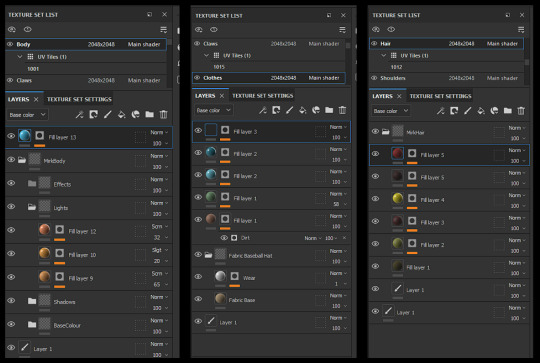This screenshot has height=363, width=540.
Task: Select the Shoulders texture set row
Action: pyautogui.click(x=446, y=78)
